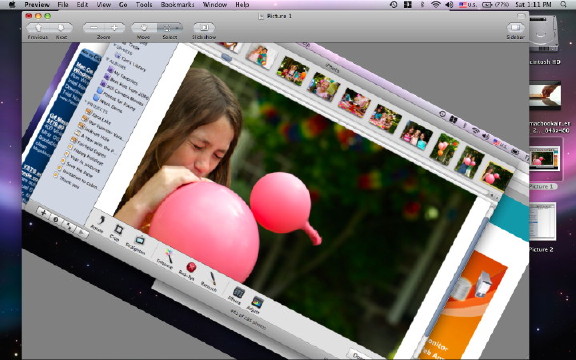Open Spotlight search magnifier

(x=564, y=4)
